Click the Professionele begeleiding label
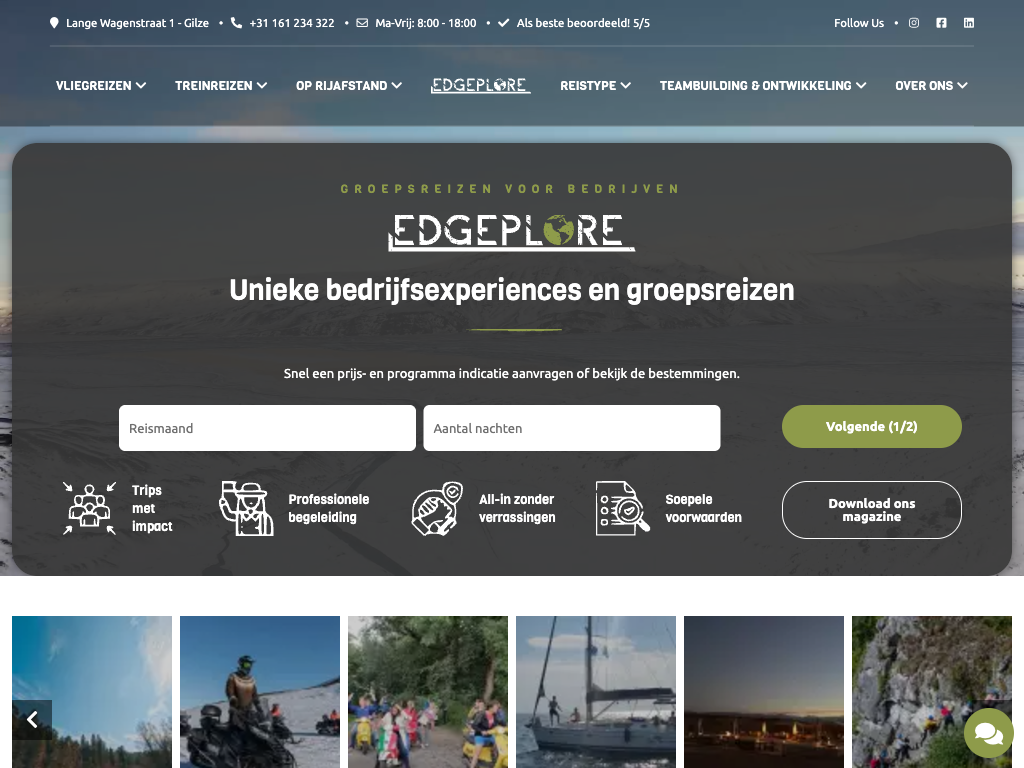The image size is (1024, 768). 328,508
